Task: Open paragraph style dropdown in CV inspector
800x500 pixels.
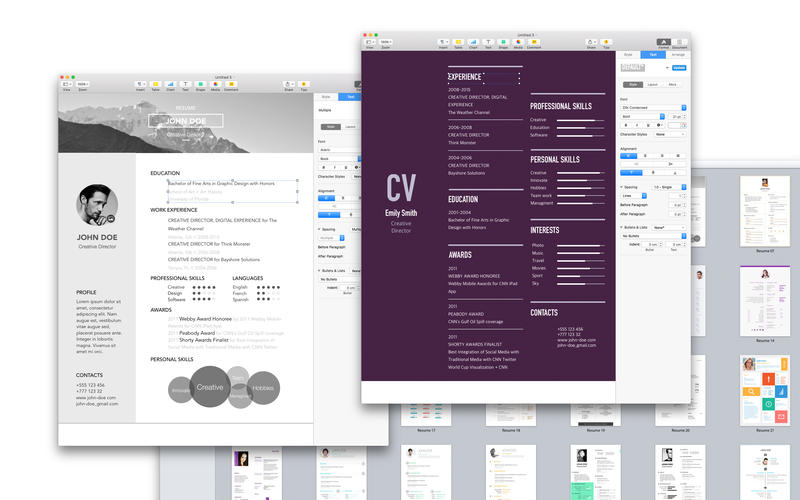Action: point(667,68)
